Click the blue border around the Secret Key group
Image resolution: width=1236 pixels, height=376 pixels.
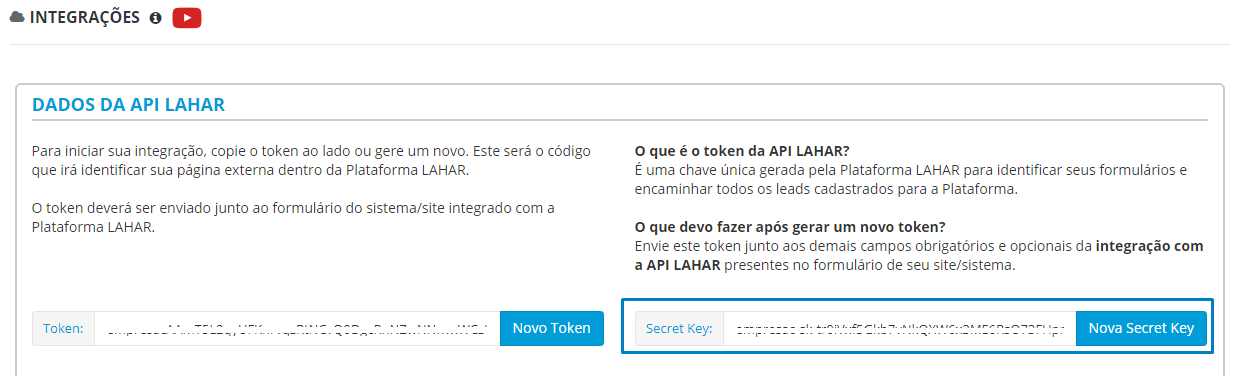click(x=917, y=300)
